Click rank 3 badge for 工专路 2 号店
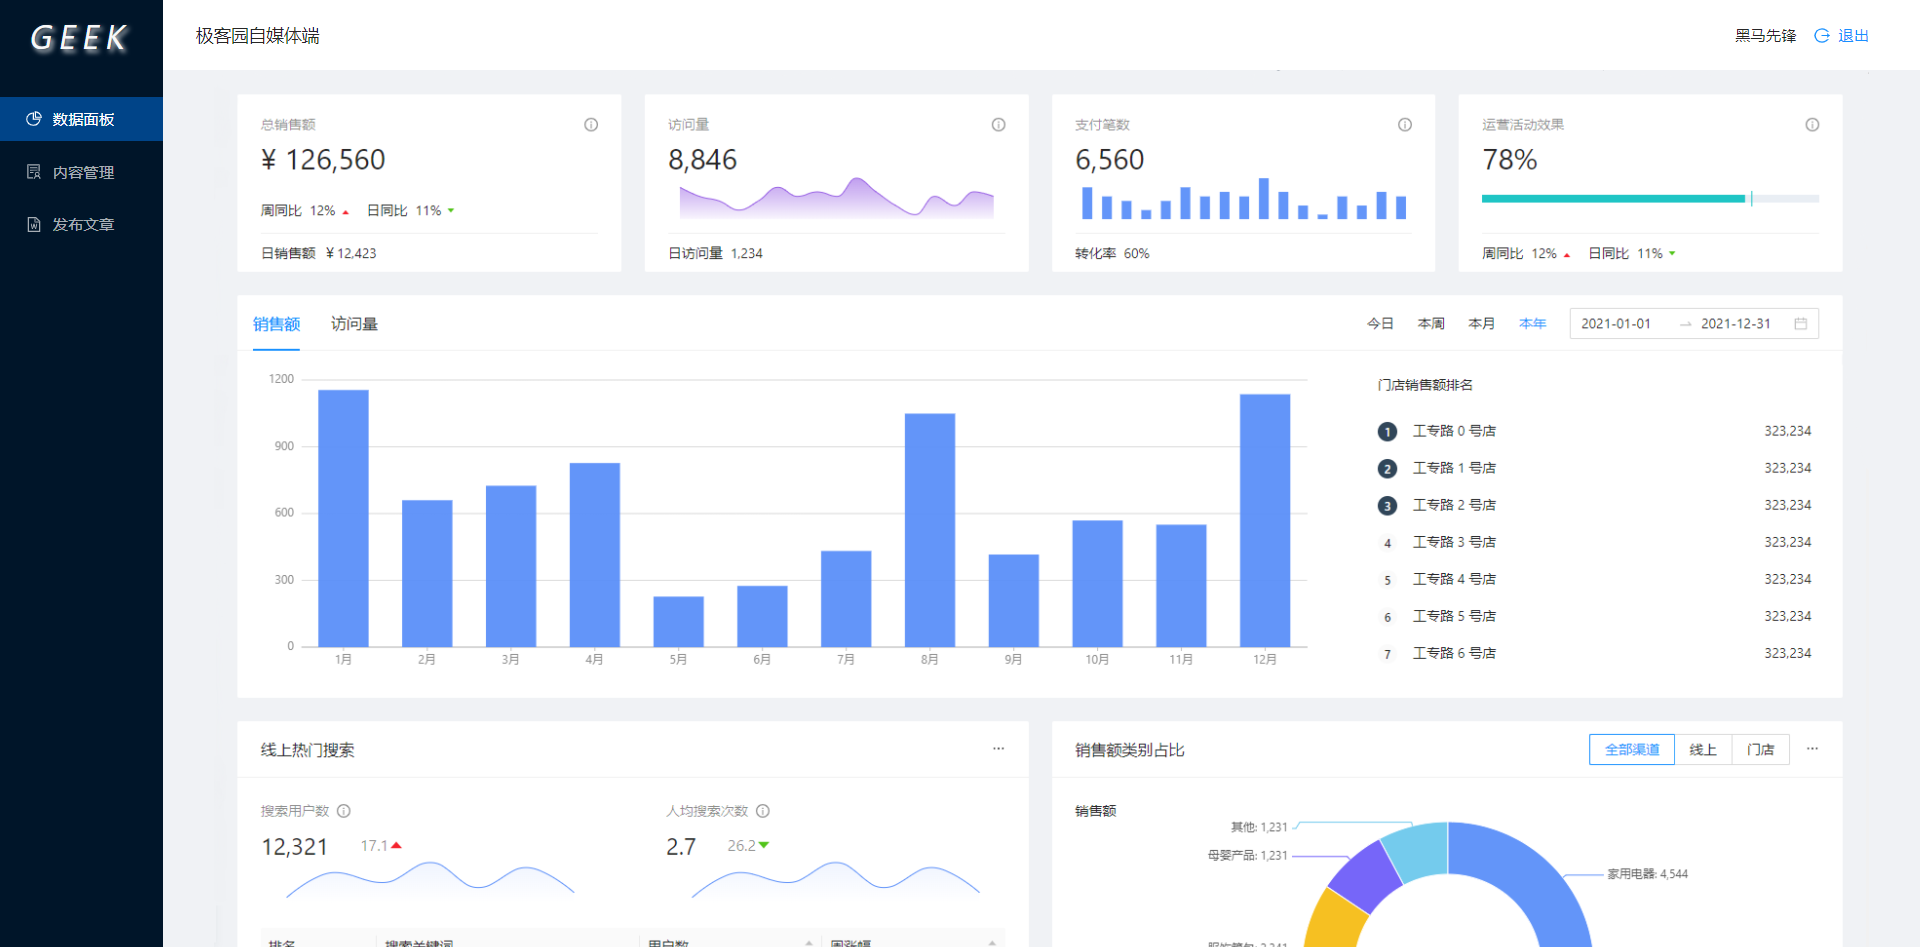Viewport: 1920px width, 947px height. 1387,506
